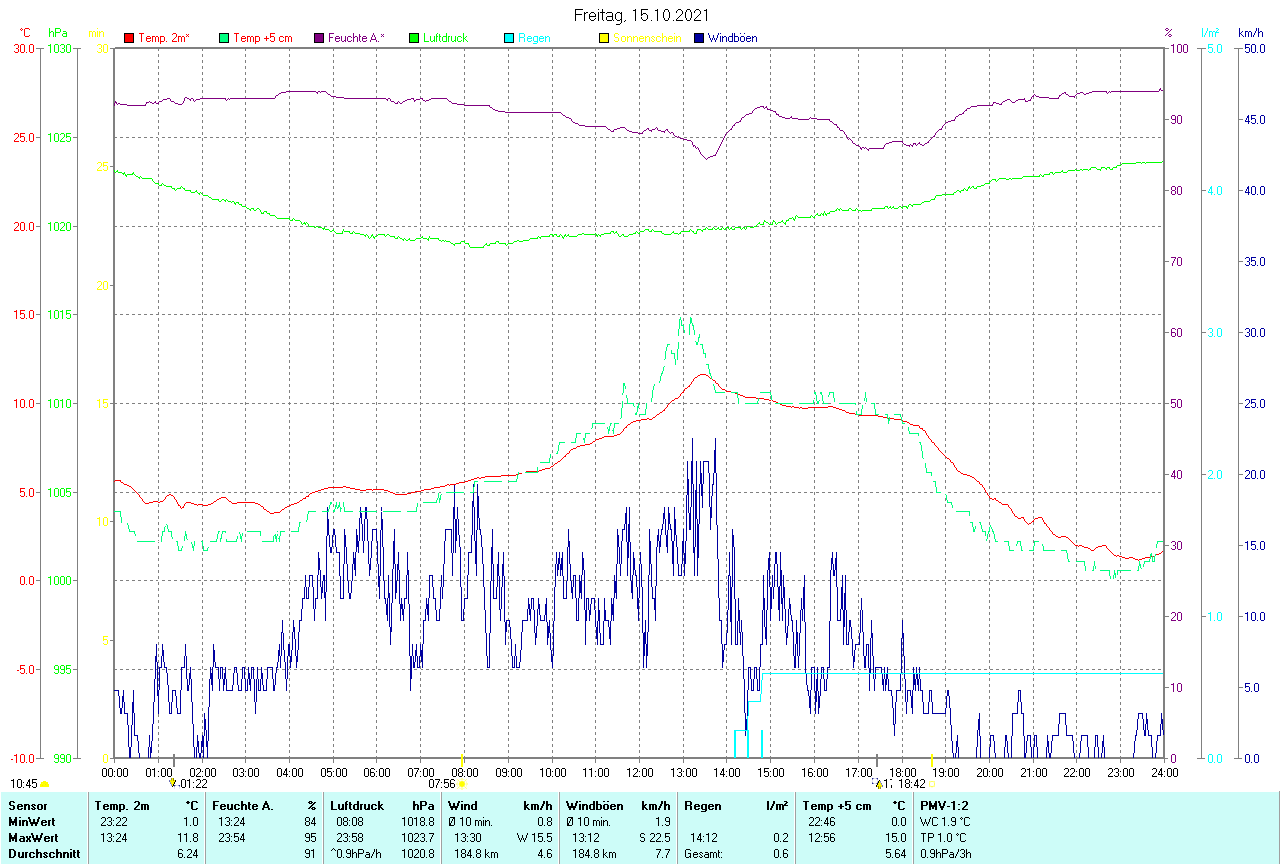This screenshot has height=864, width=1280.
Task: Click the dark blue Windböen legend swatch
Action: point(699,38)
